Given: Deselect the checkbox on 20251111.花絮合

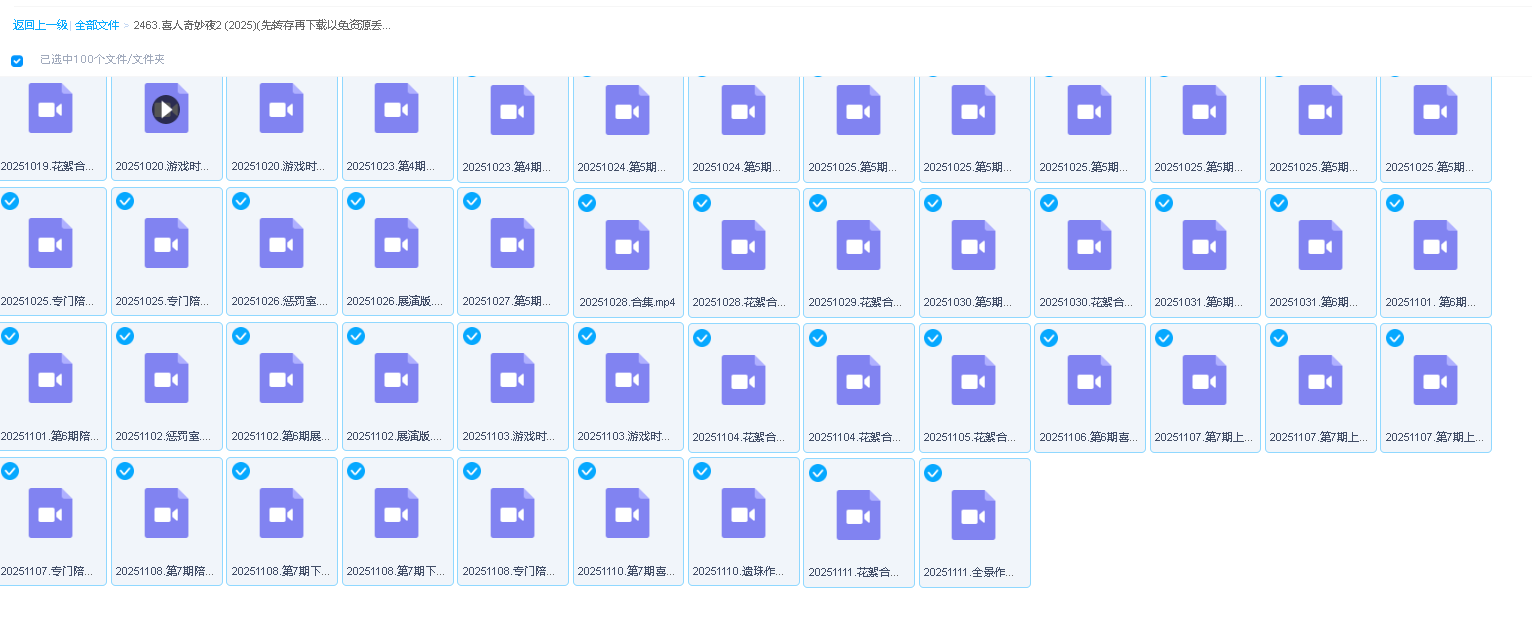Looking at the screenshot, I should point(818,473).
